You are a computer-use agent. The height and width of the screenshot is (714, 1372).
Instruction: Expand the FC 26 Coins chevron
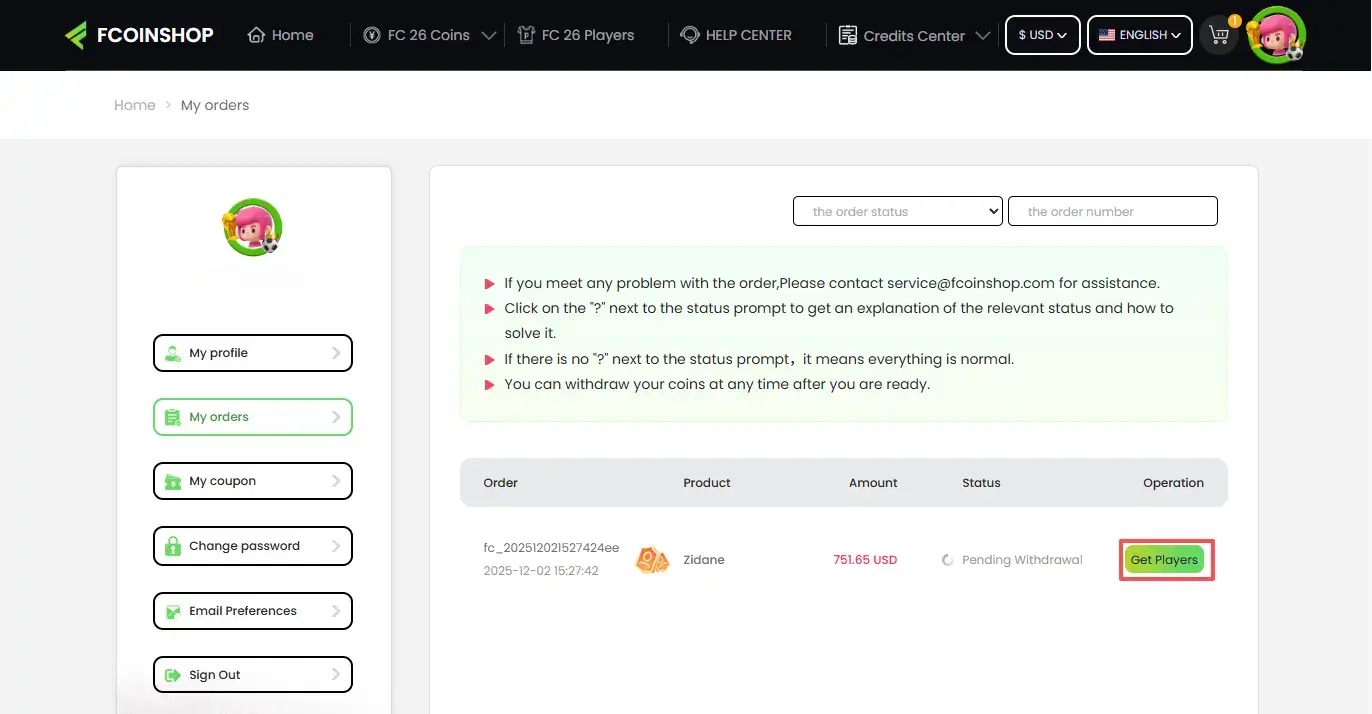[489, 34]
